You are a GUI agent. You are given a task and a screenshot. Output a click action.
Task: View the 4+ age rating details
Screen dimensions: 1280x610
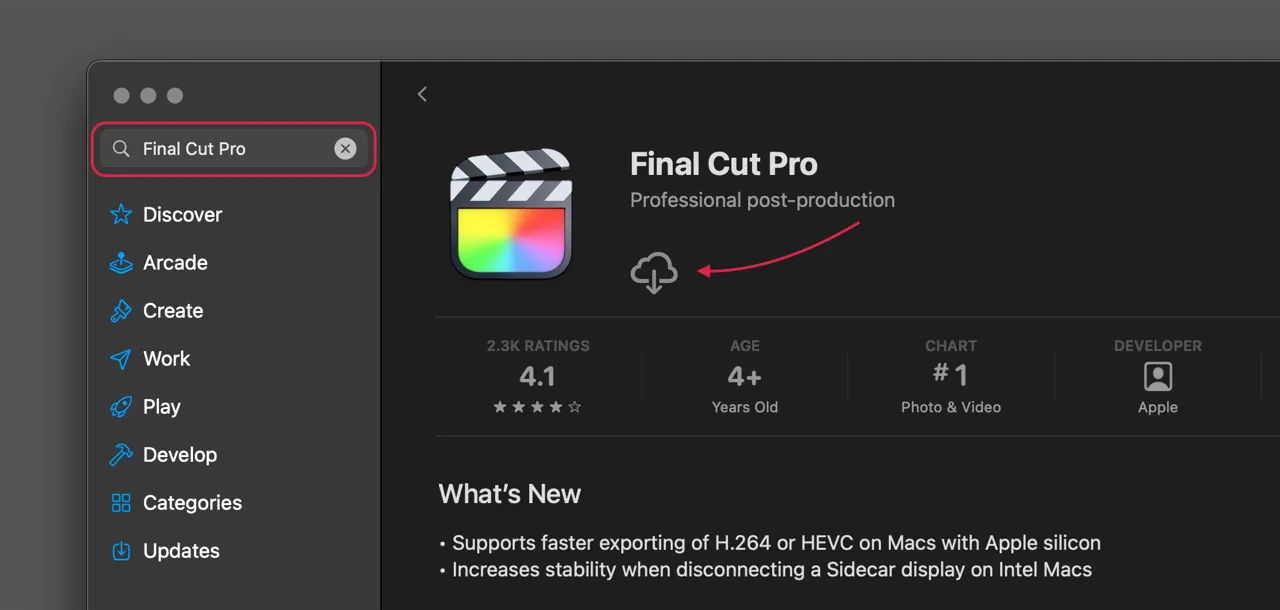click(744, 375)
